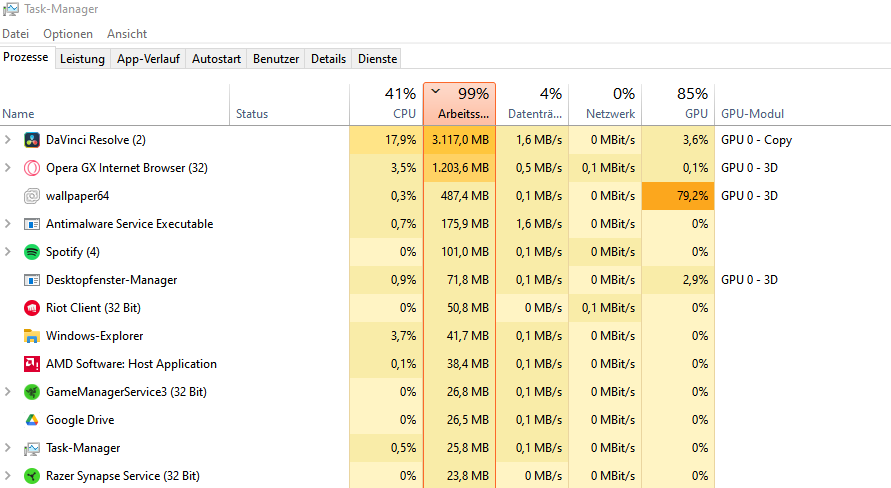Screen dimensions: 891x488
Task: Switch to the Autostart tab
Action: click(216, 59)
